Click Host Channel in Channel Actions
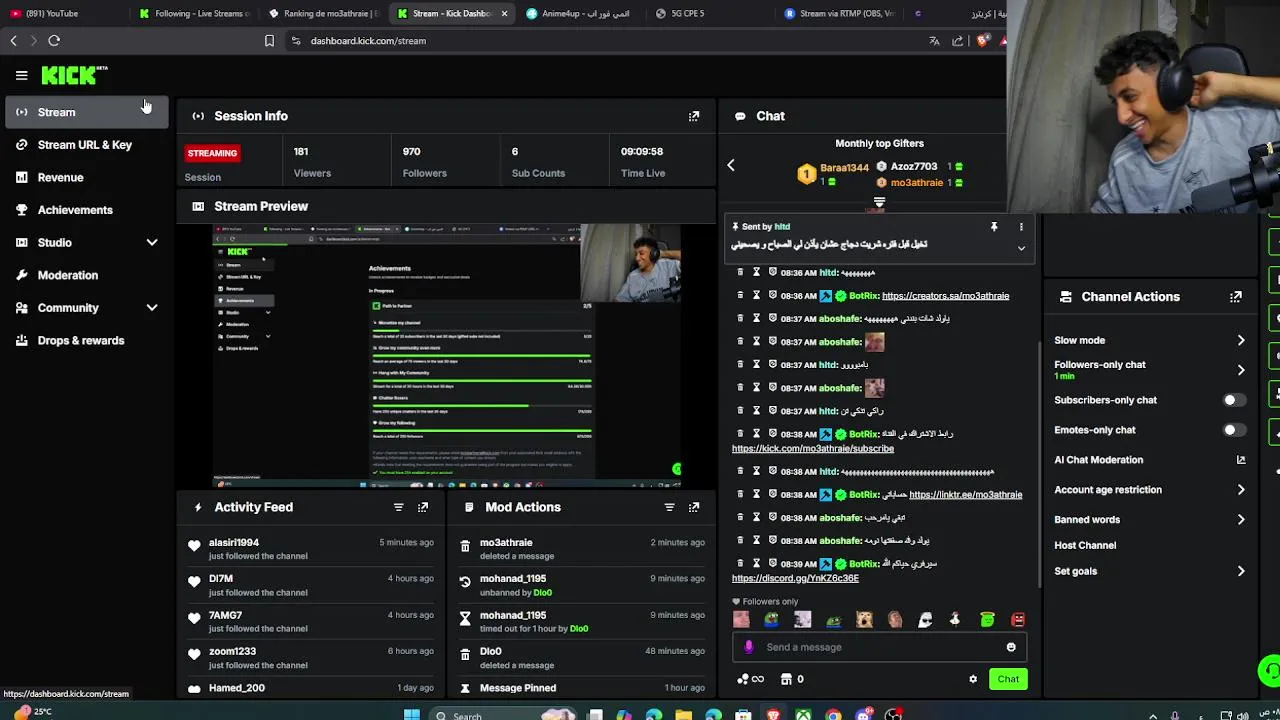This screenshot has height=720, width=1280. (x=1085, y=546)
